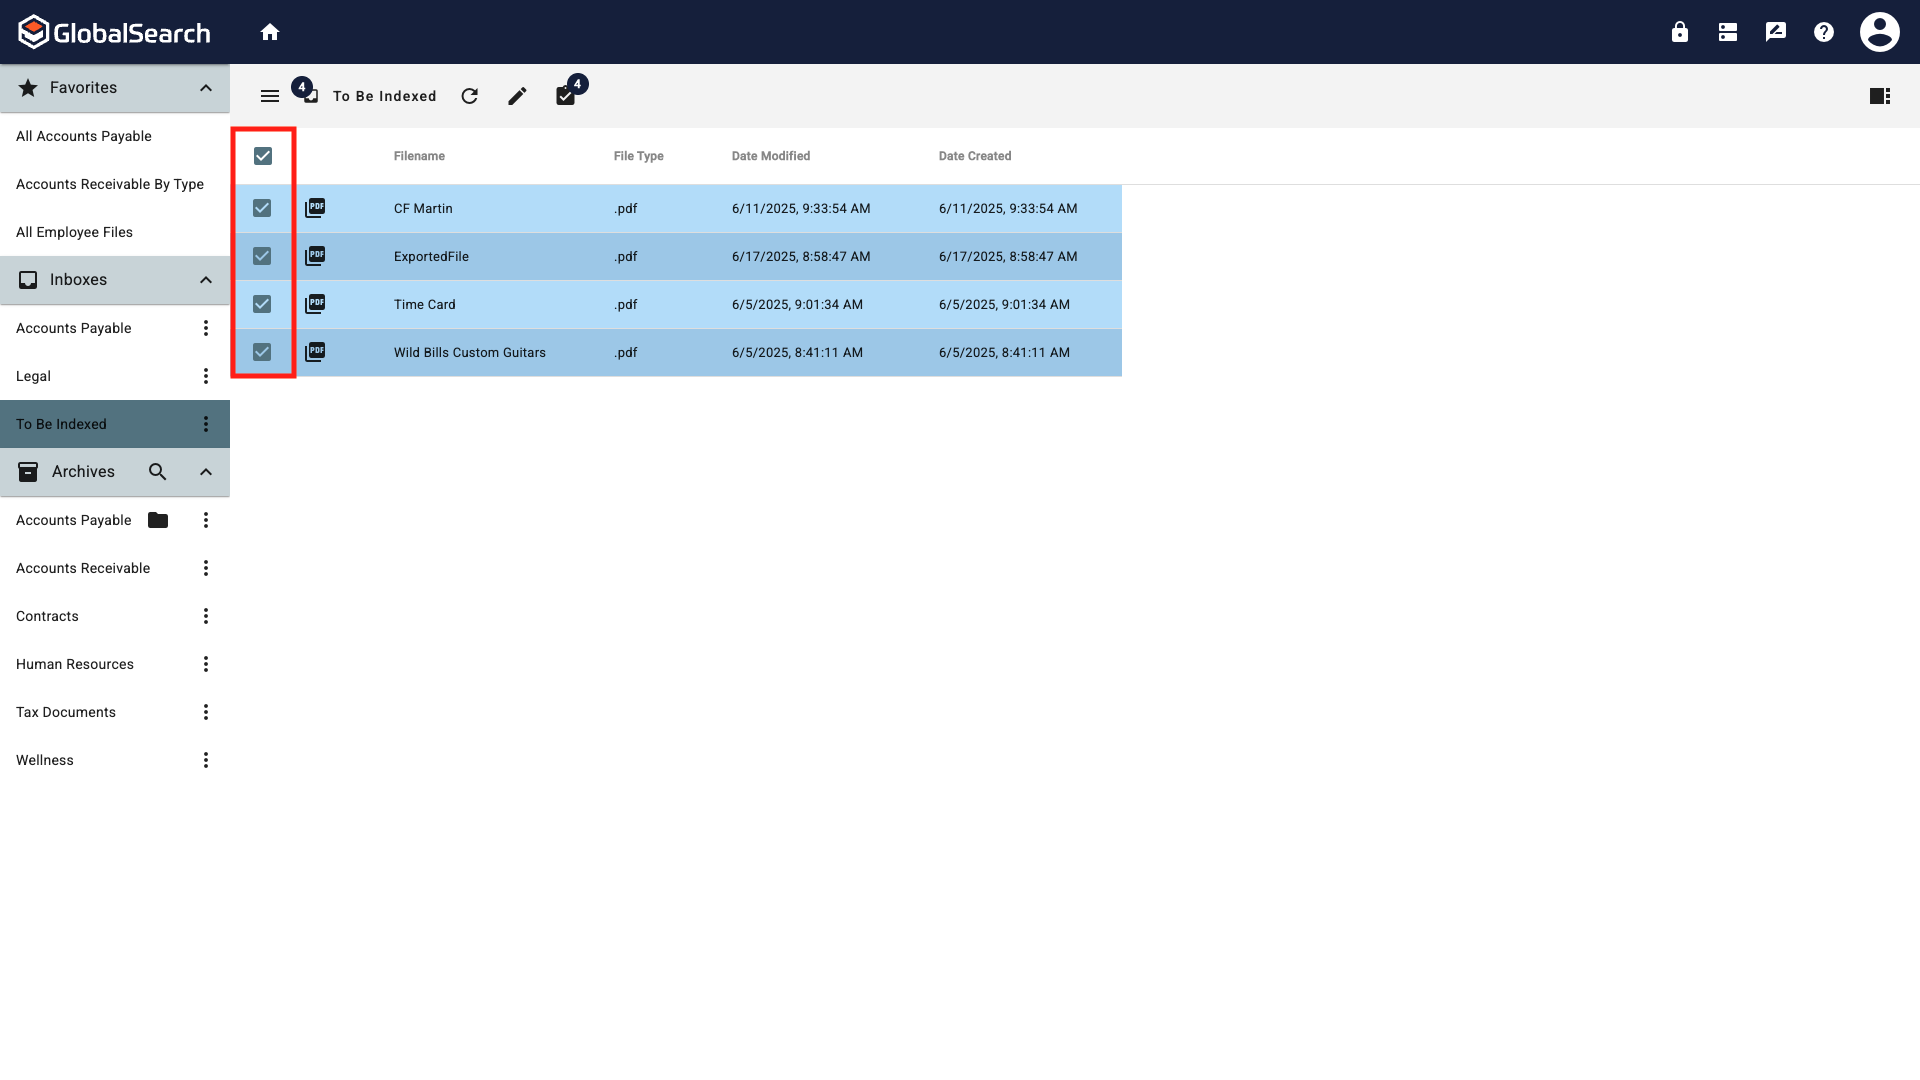The image size is (1920, 1080).
Task: Open the All Employee Files favorite
Action: (x=75, y=232)
